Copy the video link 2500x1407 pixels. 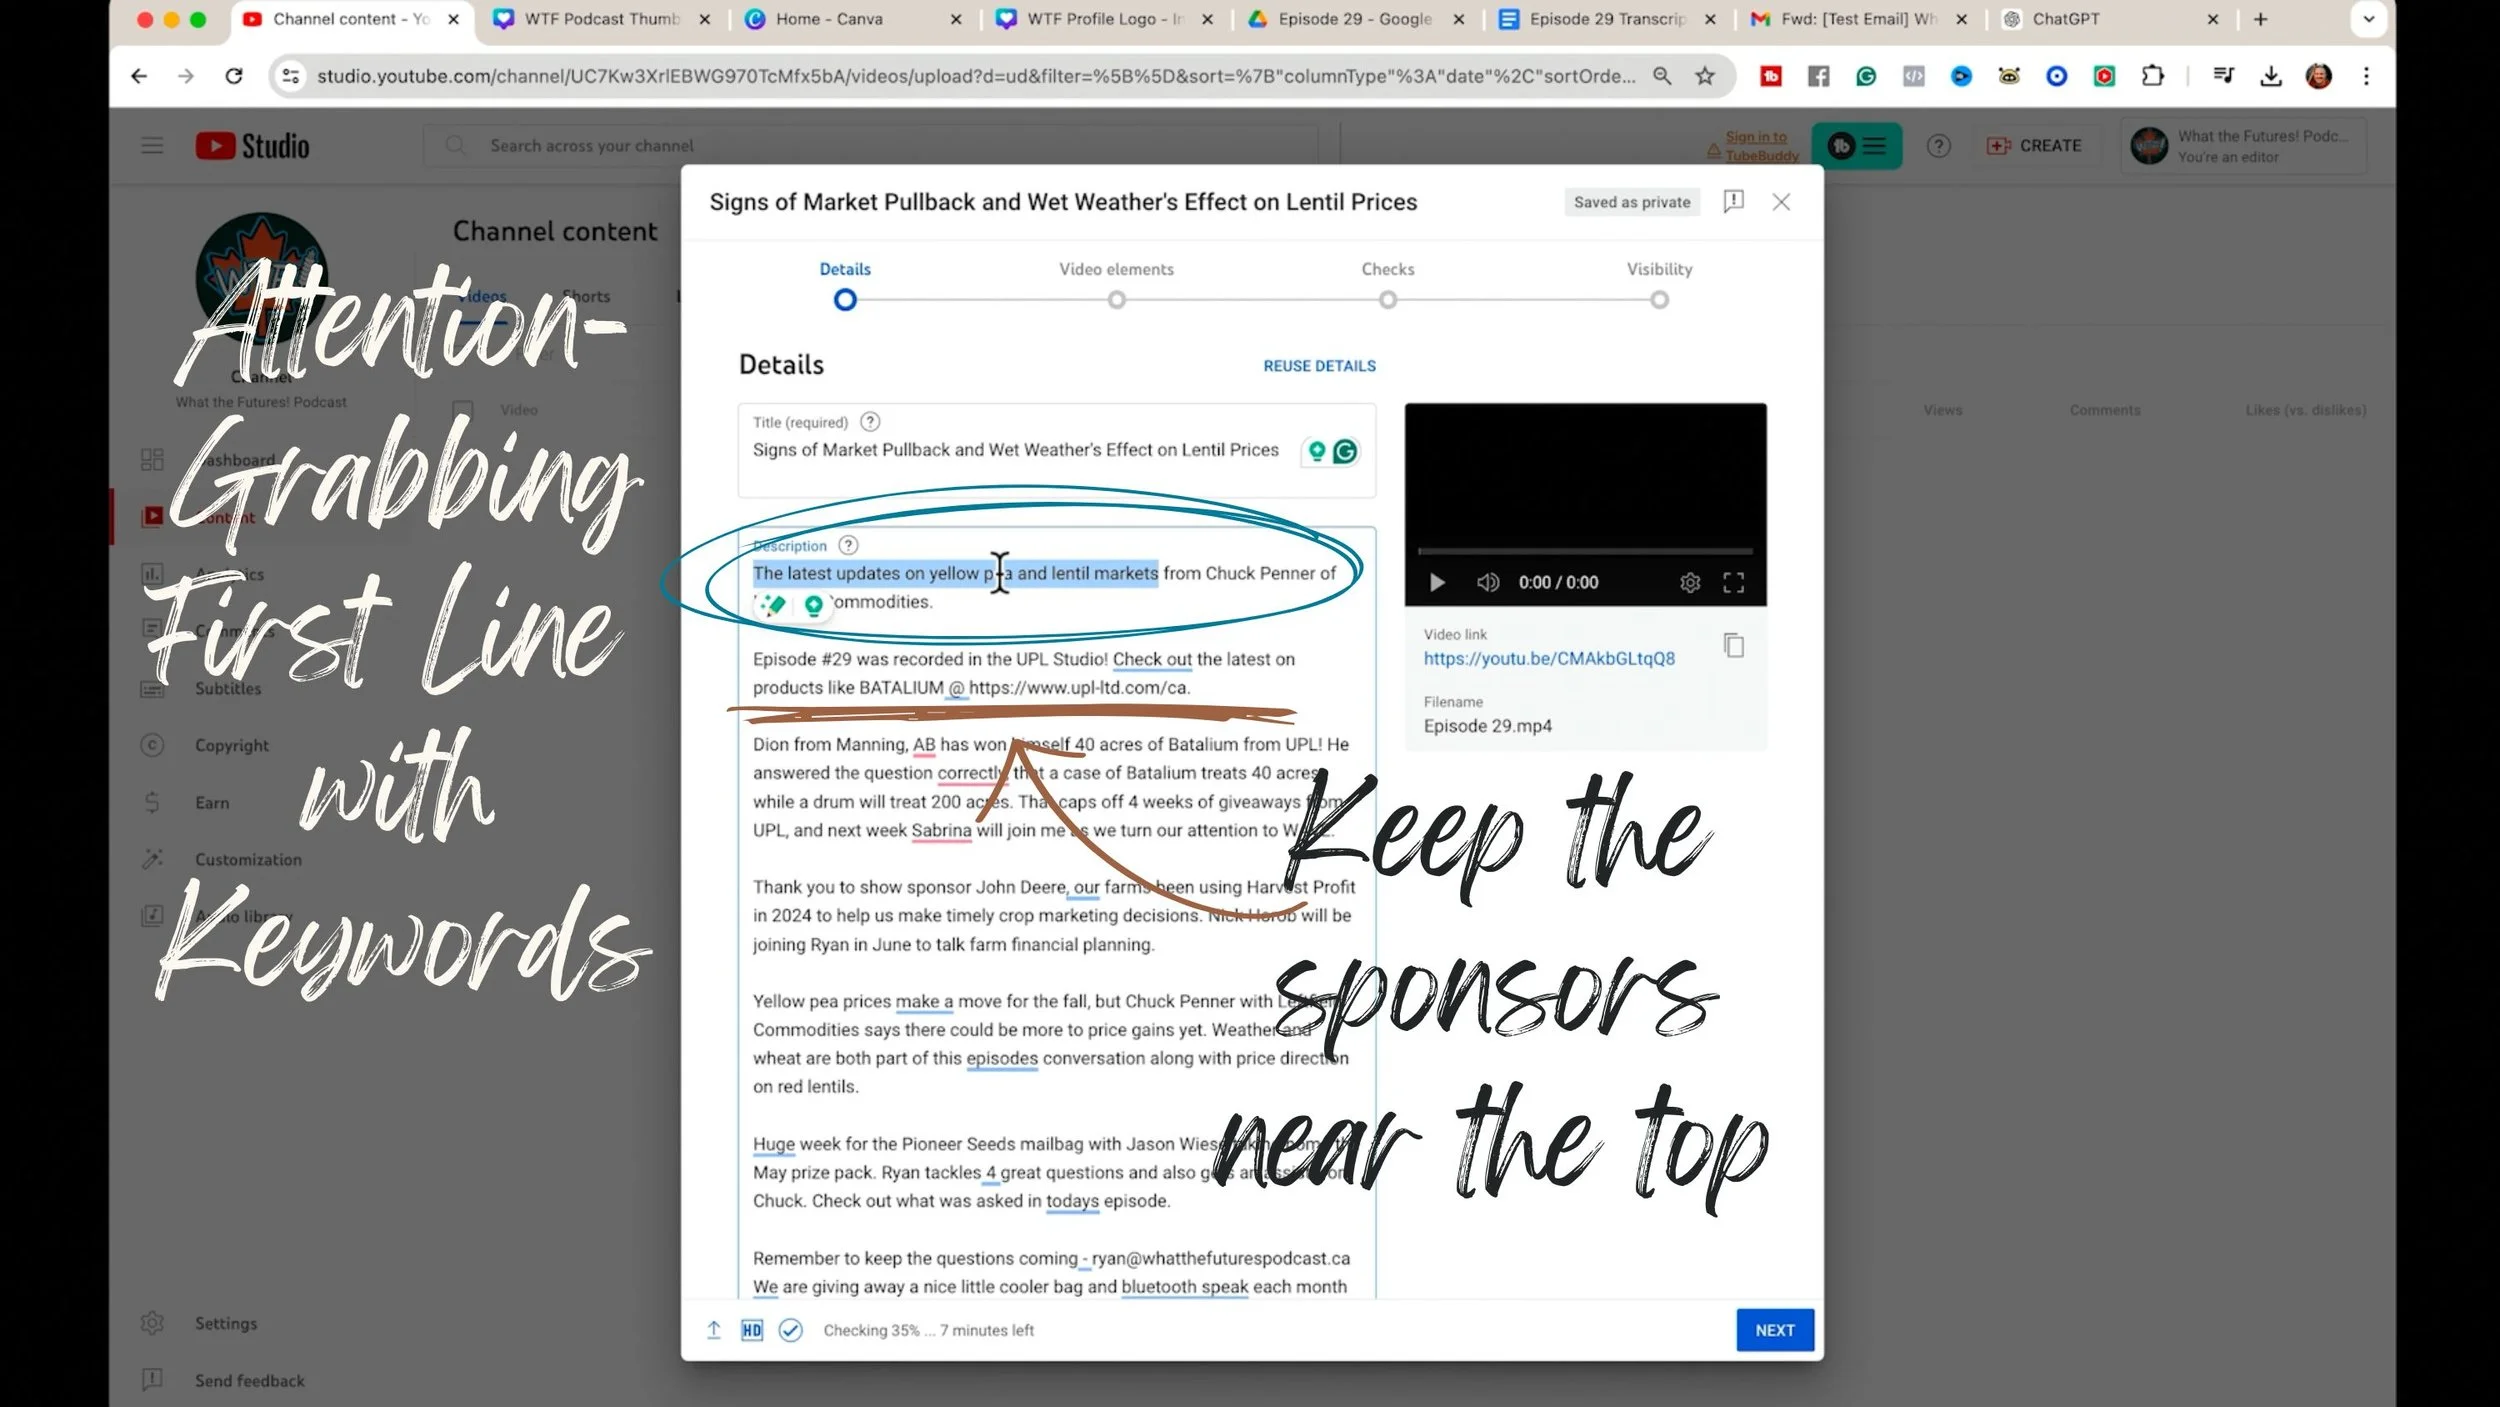pos(1734,646)
